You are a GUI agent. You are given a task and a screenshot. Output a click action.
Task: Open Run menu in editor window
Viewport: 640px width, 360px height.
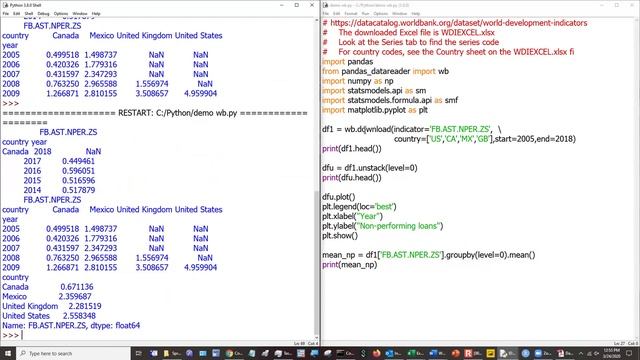pyautogui.click(x=365, y=13)
